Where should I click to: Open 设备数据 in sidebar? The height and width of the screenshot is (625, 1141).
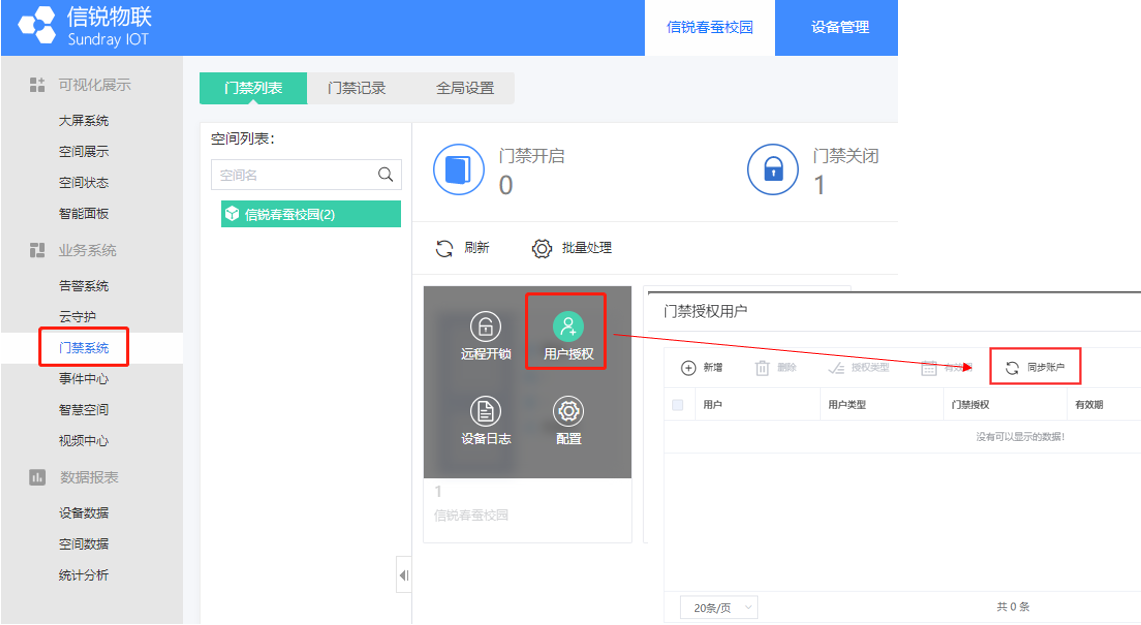84,513
